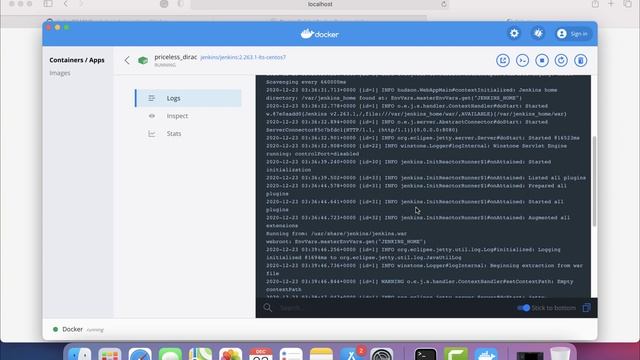Open App Store from the Dock
Image resolution: width=640 pixels, height=360 pixels.
pos(351,354)
